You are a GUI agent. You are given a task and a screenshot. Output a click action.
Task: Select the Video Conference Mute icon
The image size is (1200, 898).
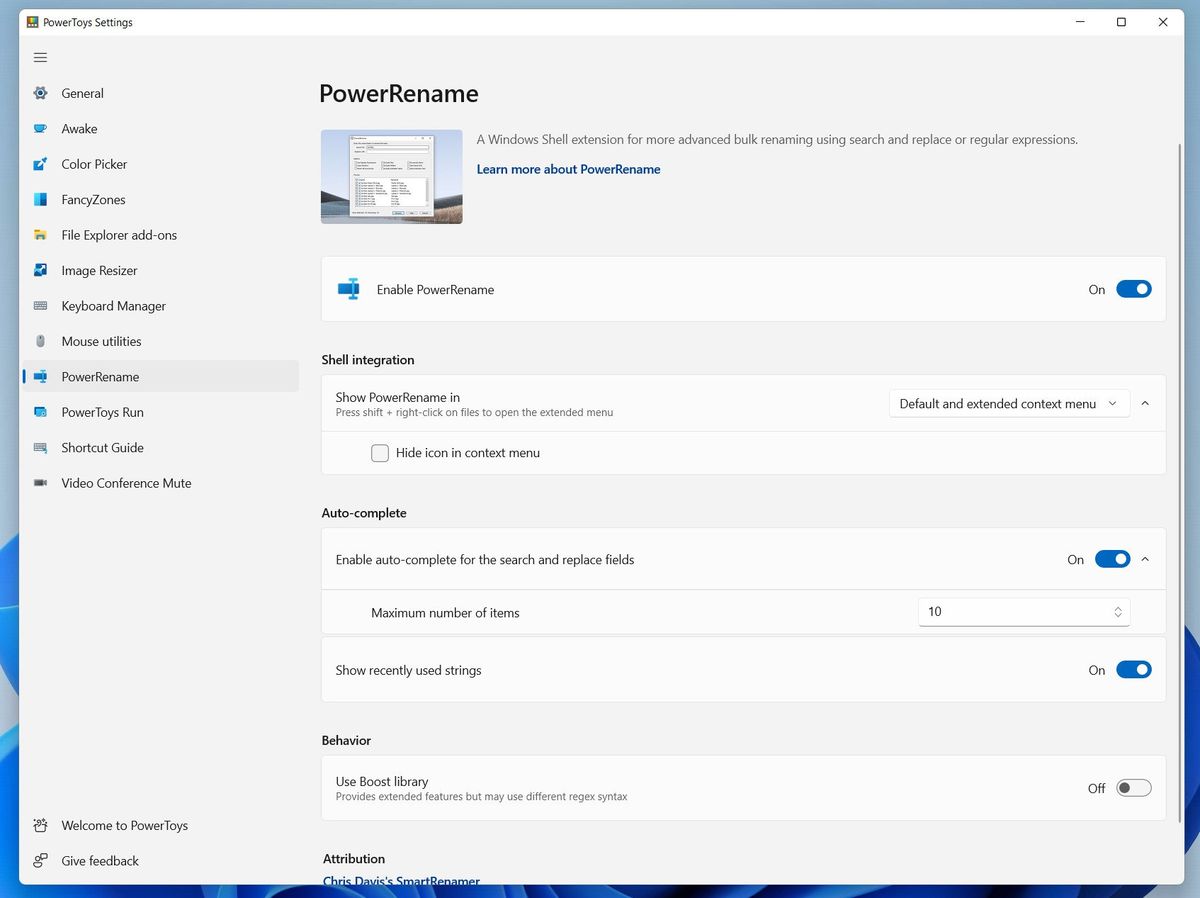[x=40, y=483]
